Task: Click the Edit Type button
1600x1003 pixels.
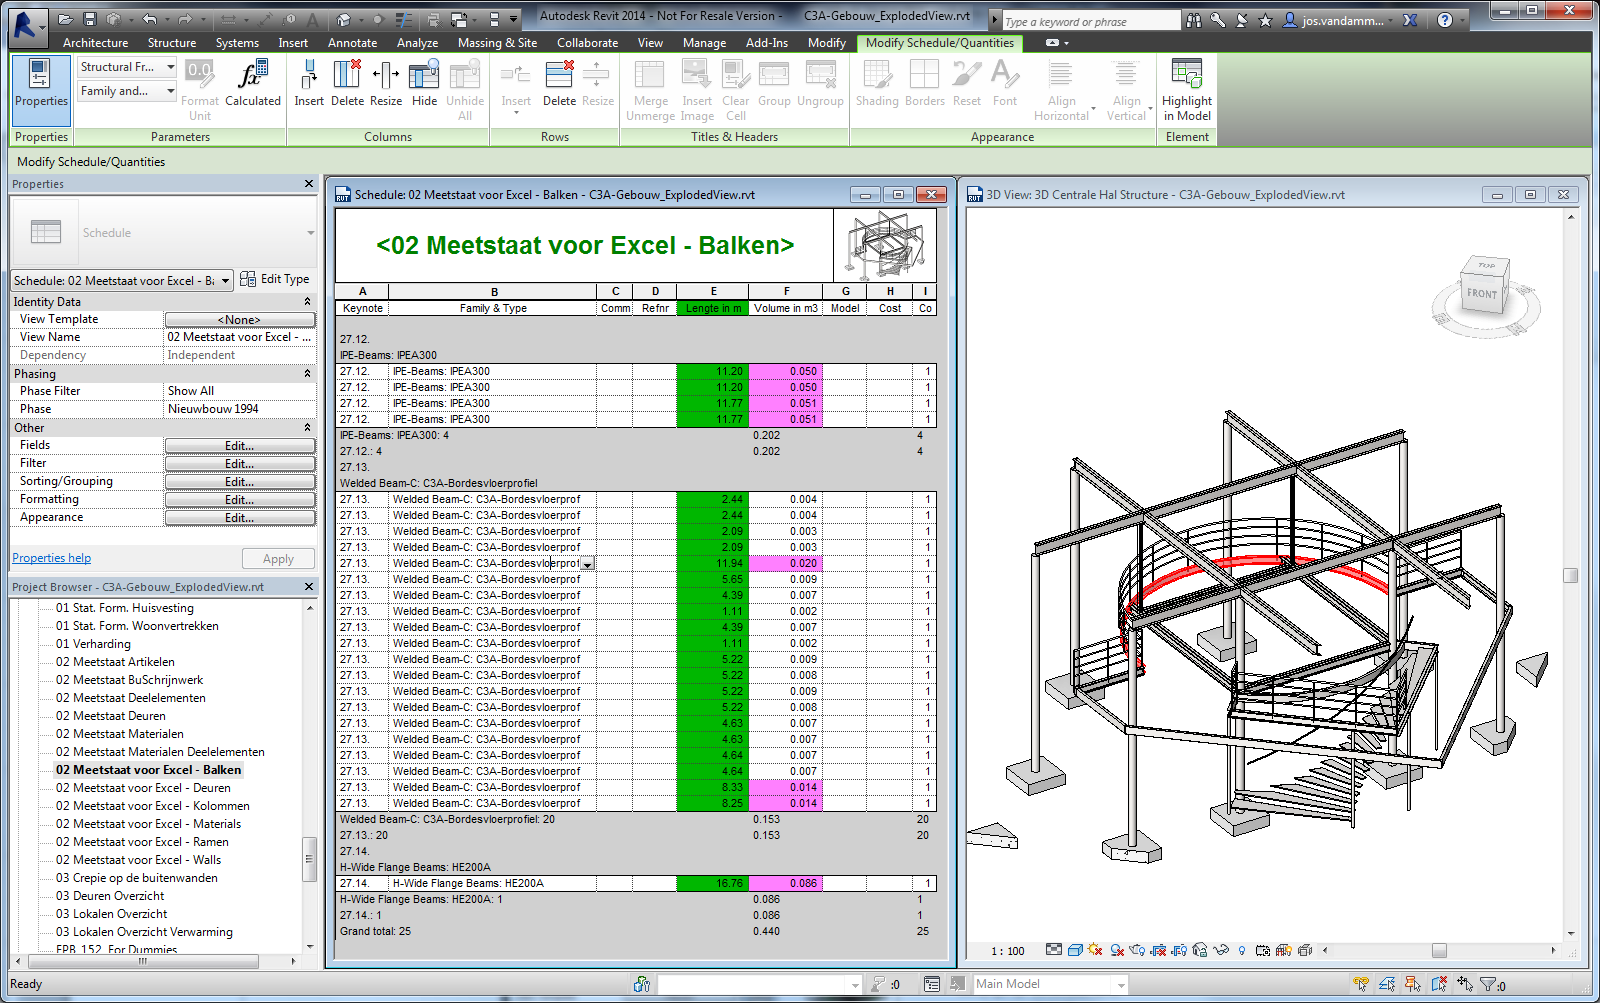Action: click(275, 280)
